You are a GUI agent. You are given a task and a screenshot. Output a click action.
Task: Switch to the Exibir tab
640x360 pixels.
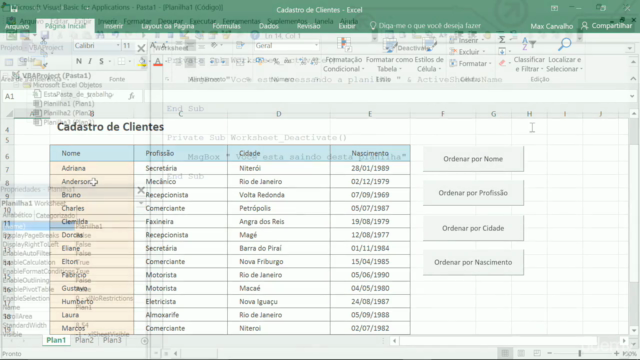tap(347, 26)
